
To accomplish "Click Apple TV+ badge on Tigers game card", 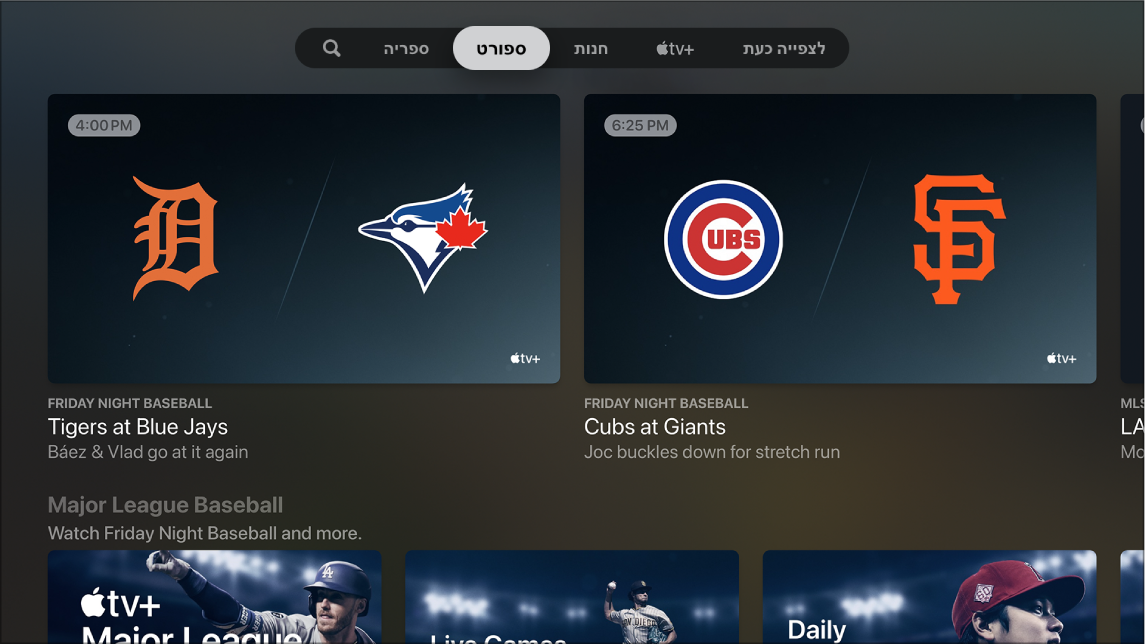I will click(x=525, y=358).
